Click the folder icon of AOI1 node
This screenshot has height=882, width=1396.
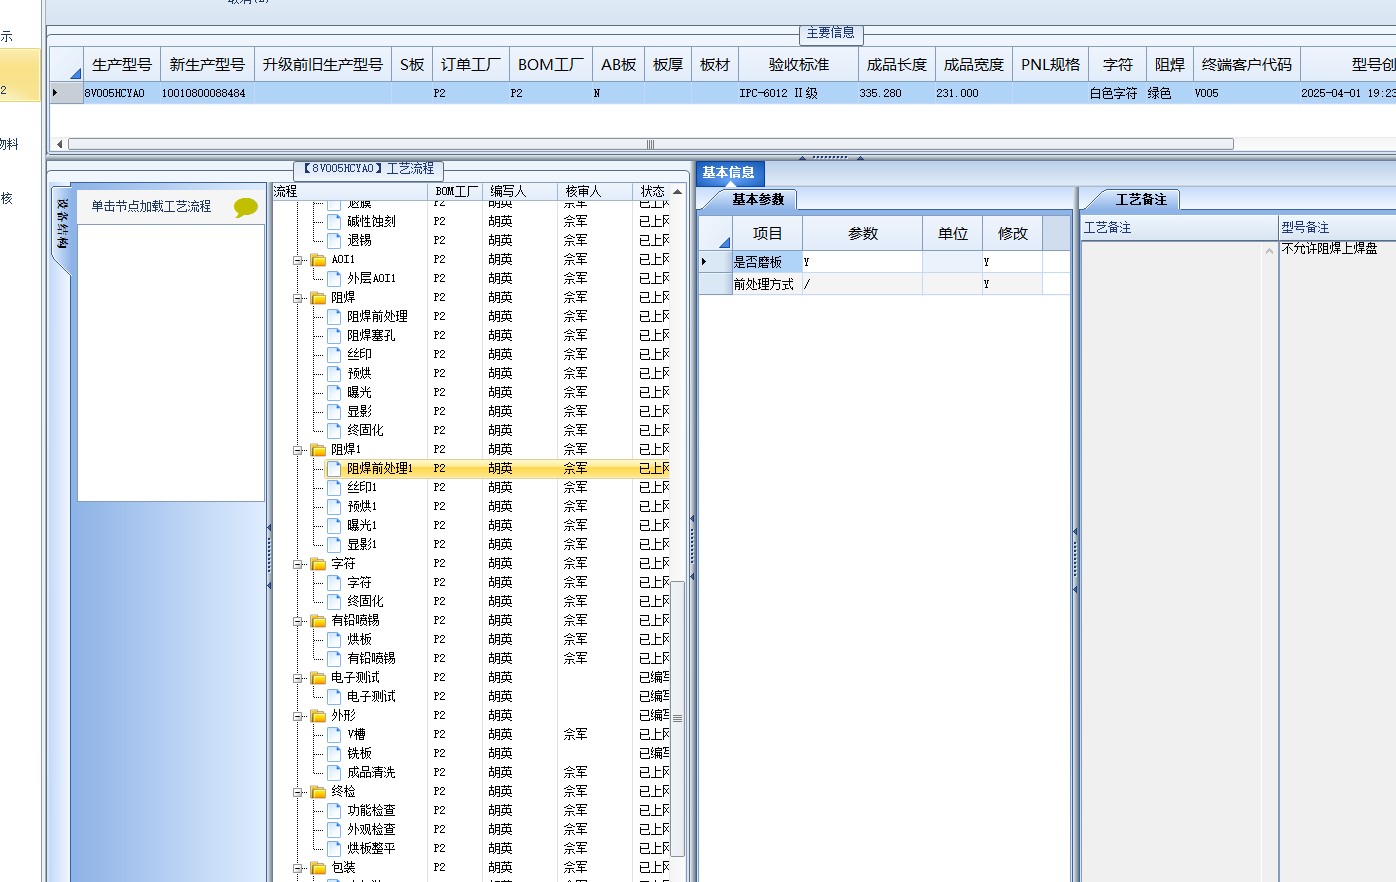318,259
